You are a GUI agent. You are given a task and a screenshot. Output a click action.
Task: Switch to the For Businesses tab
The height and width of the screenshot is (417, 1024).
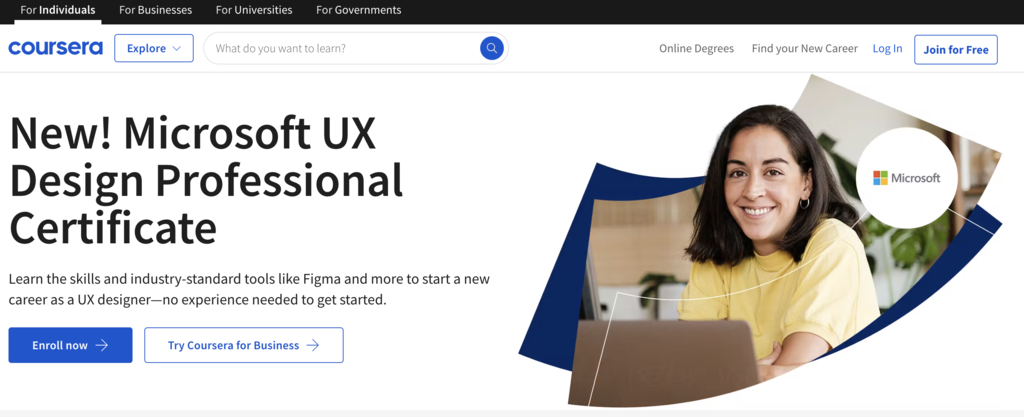tap(155, 10)
